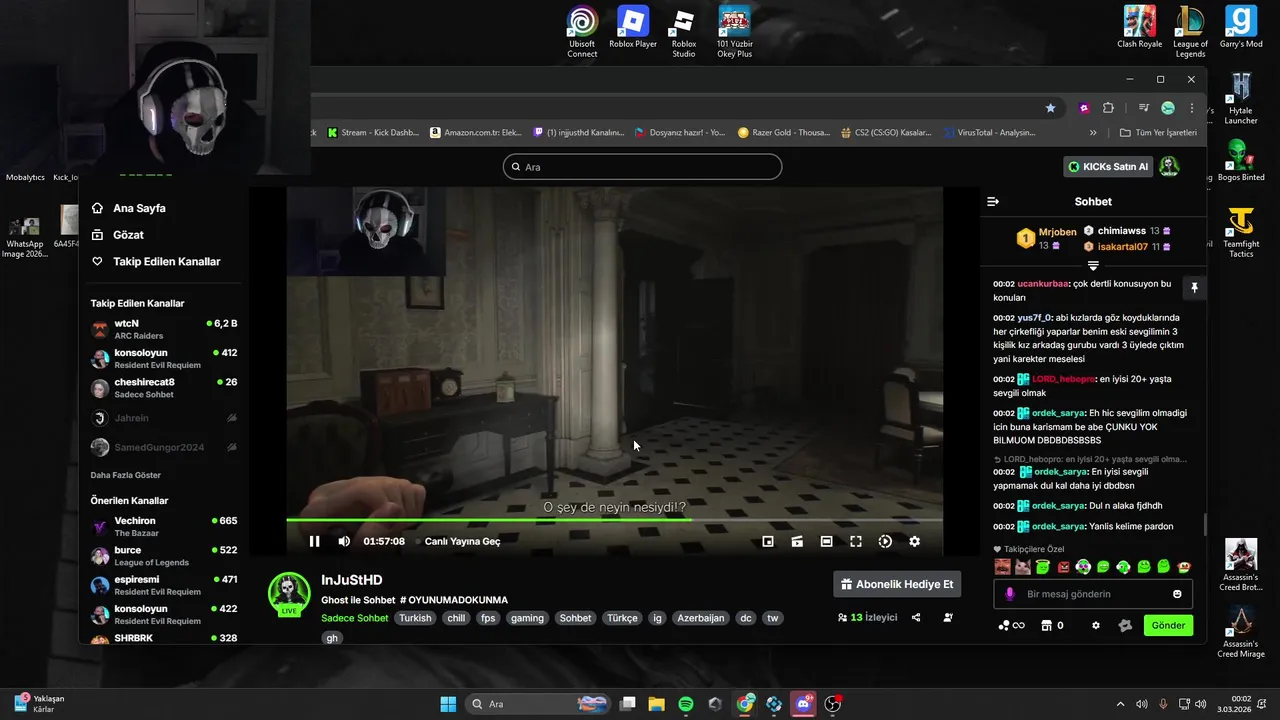Click the channel points infinity icon
1280x720 pixels.
coord(1011,625)
